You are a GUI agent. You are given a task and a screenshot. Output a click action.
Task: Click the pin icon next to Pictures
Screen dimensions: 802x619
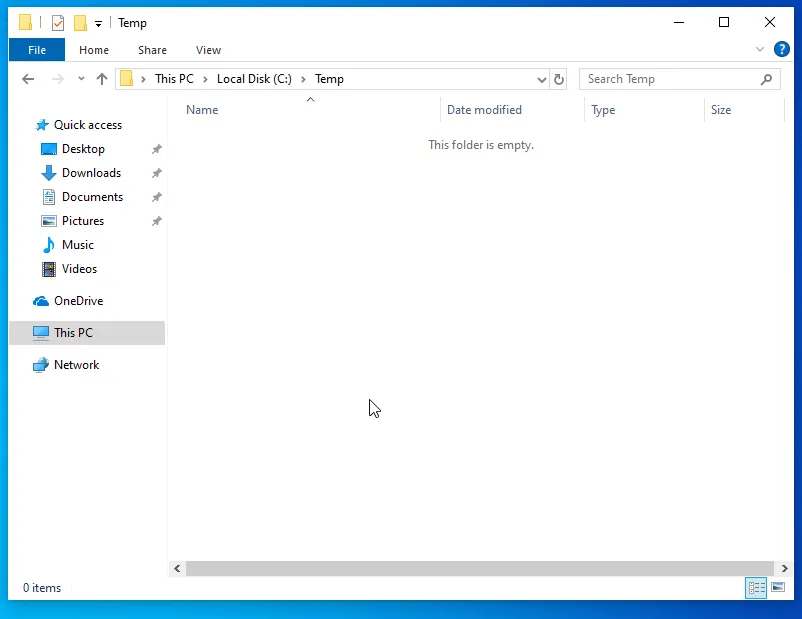157,221
